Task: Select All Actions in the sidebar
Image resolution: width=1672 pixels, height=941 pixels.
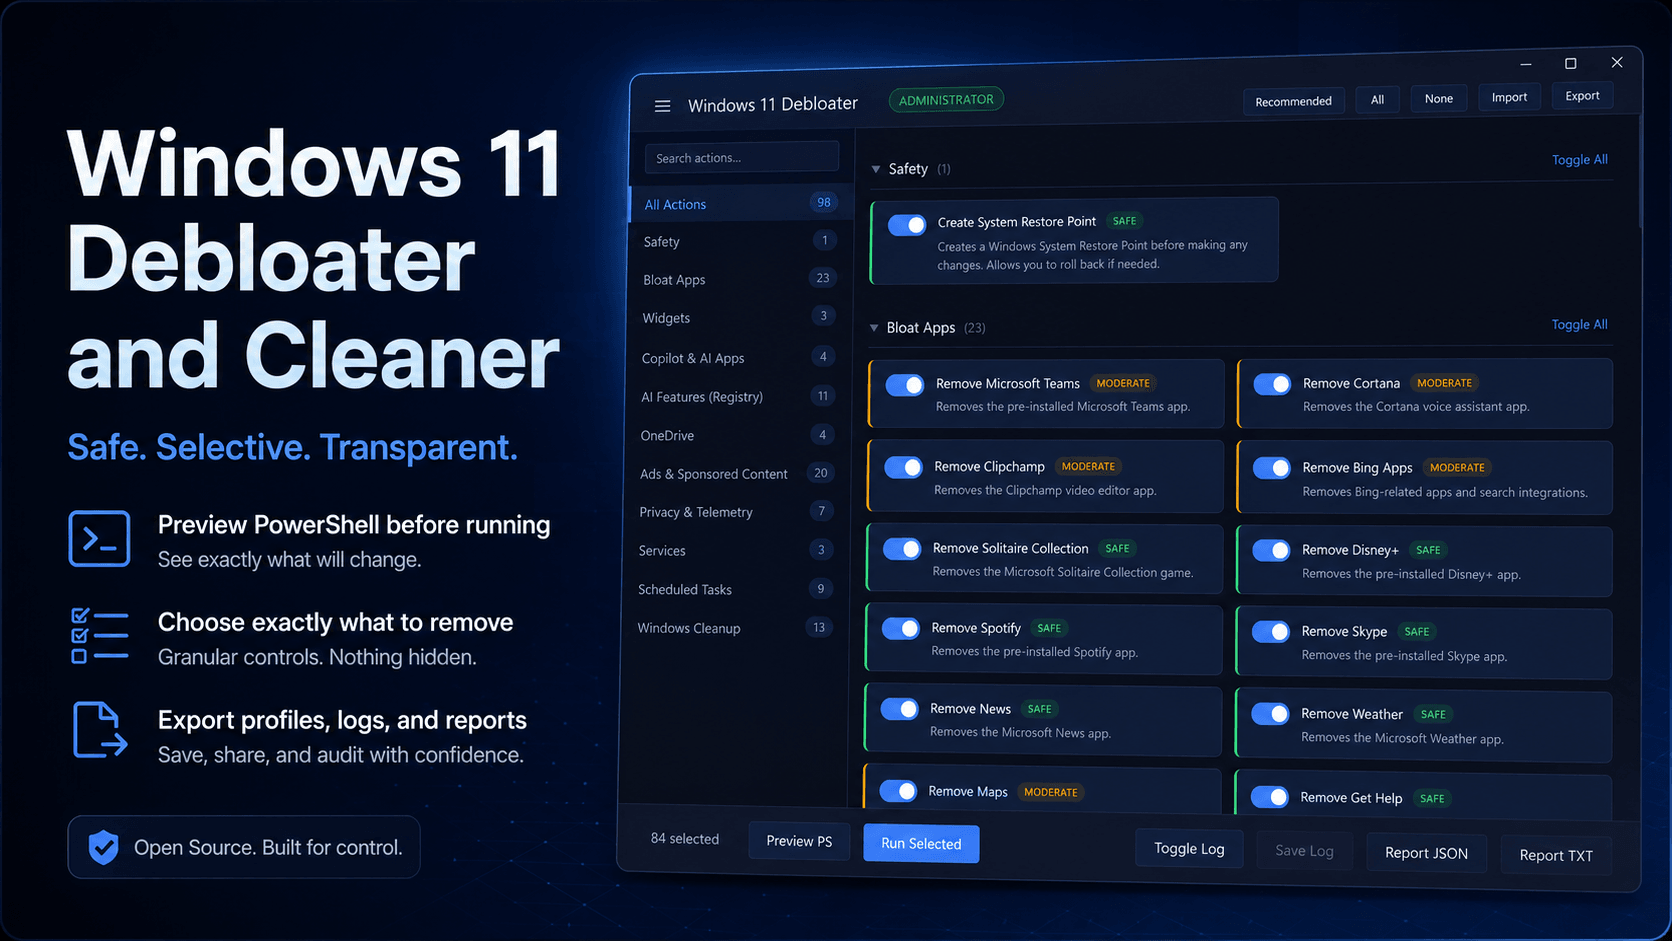Action: (741, 204)
